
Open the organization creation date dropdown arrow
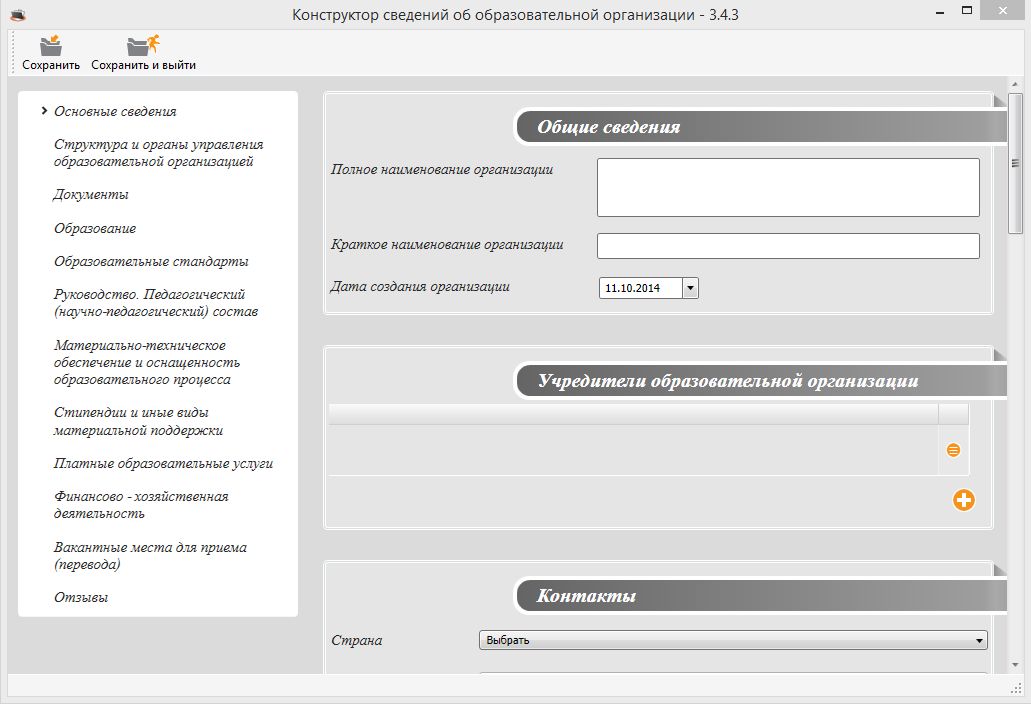(x=690, y=288)
